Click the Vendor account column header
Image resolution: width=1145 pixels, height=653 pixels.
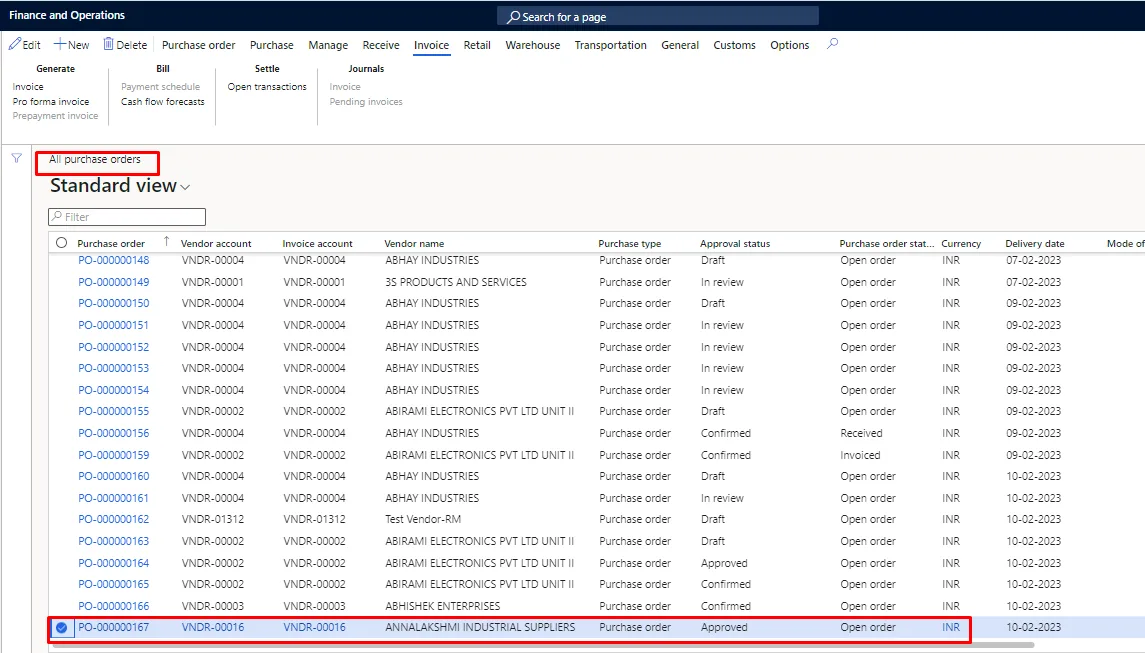tap(216, 244)
